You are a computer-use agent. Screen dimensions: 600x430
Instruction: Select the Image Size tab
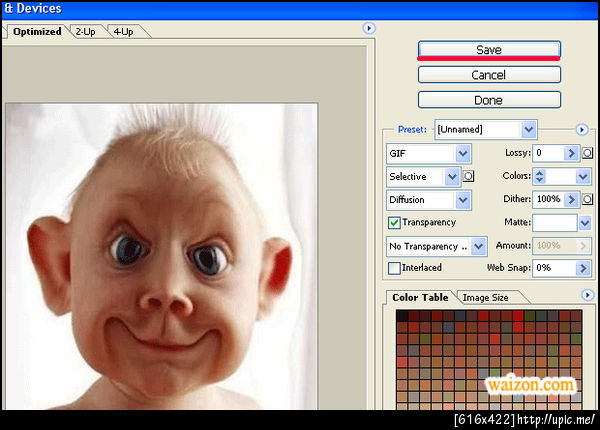tap(486, 297)
